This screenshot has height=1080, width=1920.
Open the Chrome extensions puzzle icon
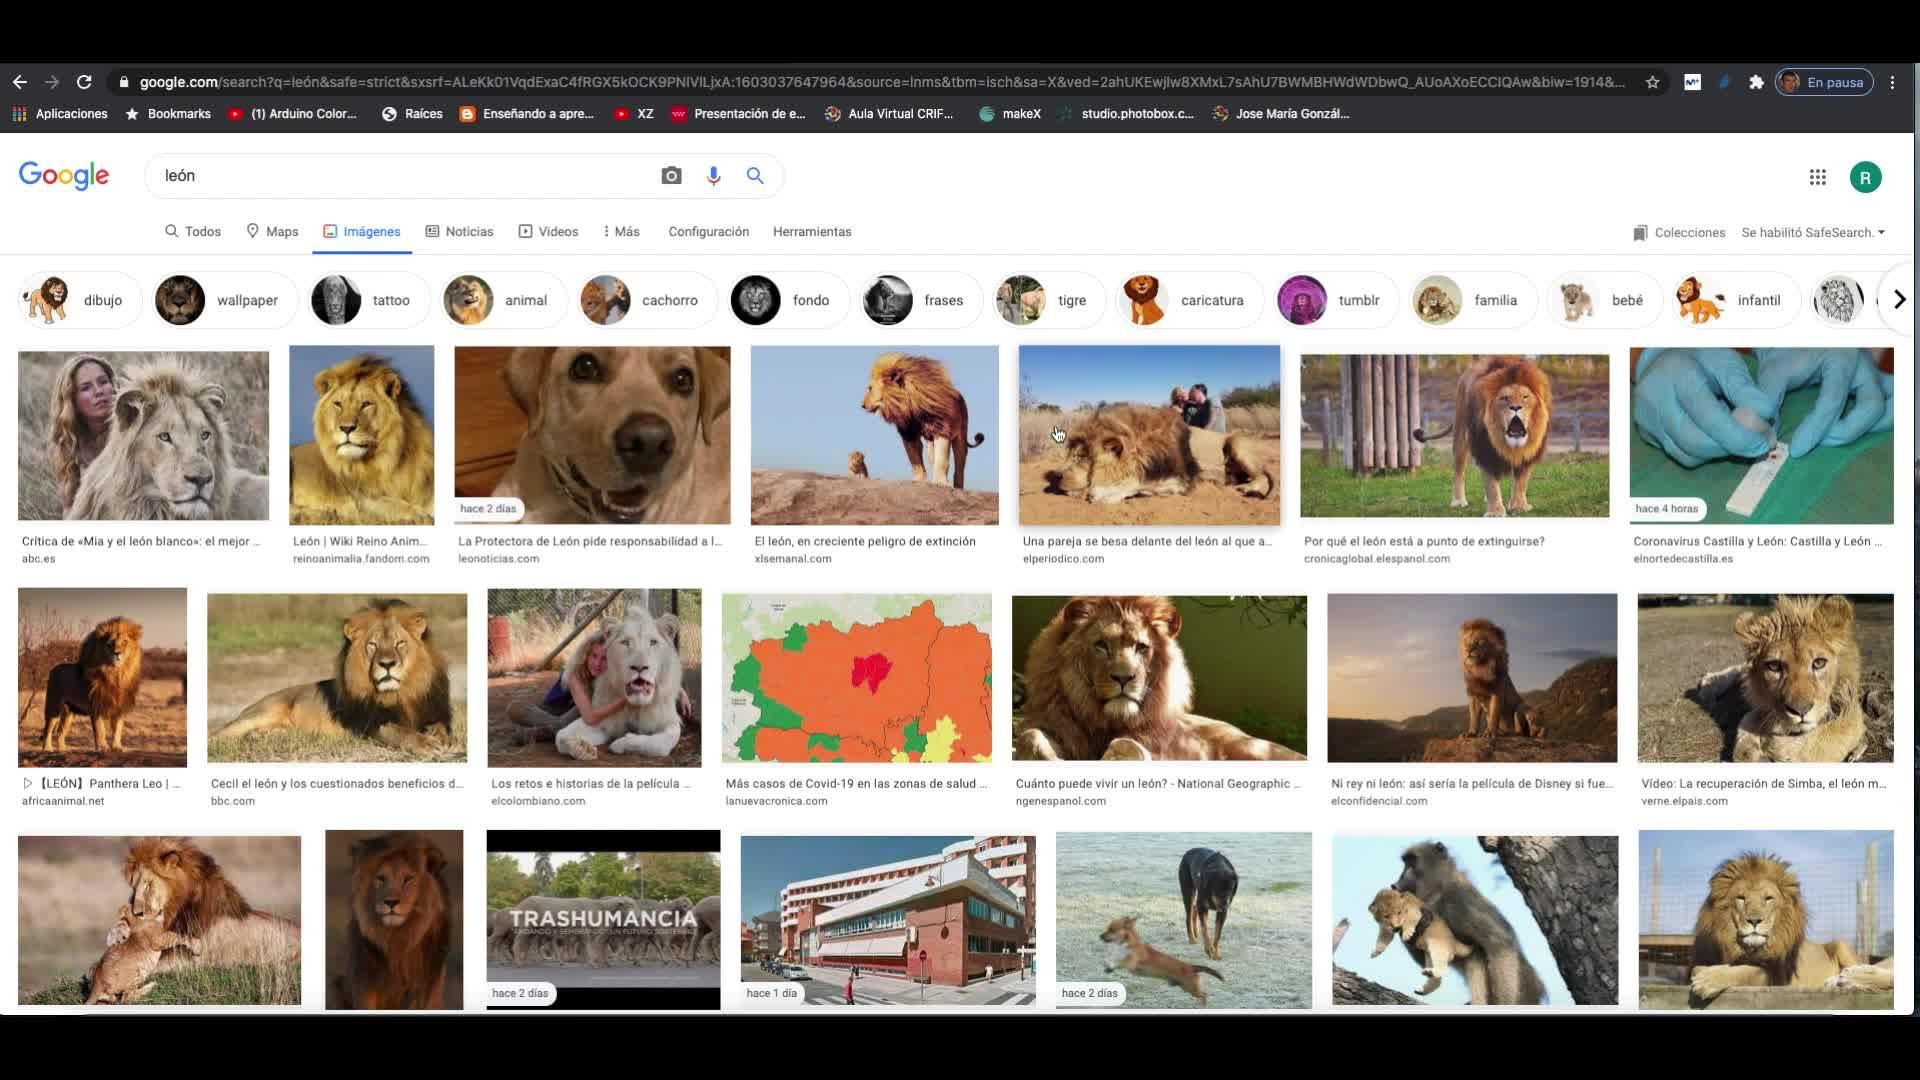coord(1756,82)
